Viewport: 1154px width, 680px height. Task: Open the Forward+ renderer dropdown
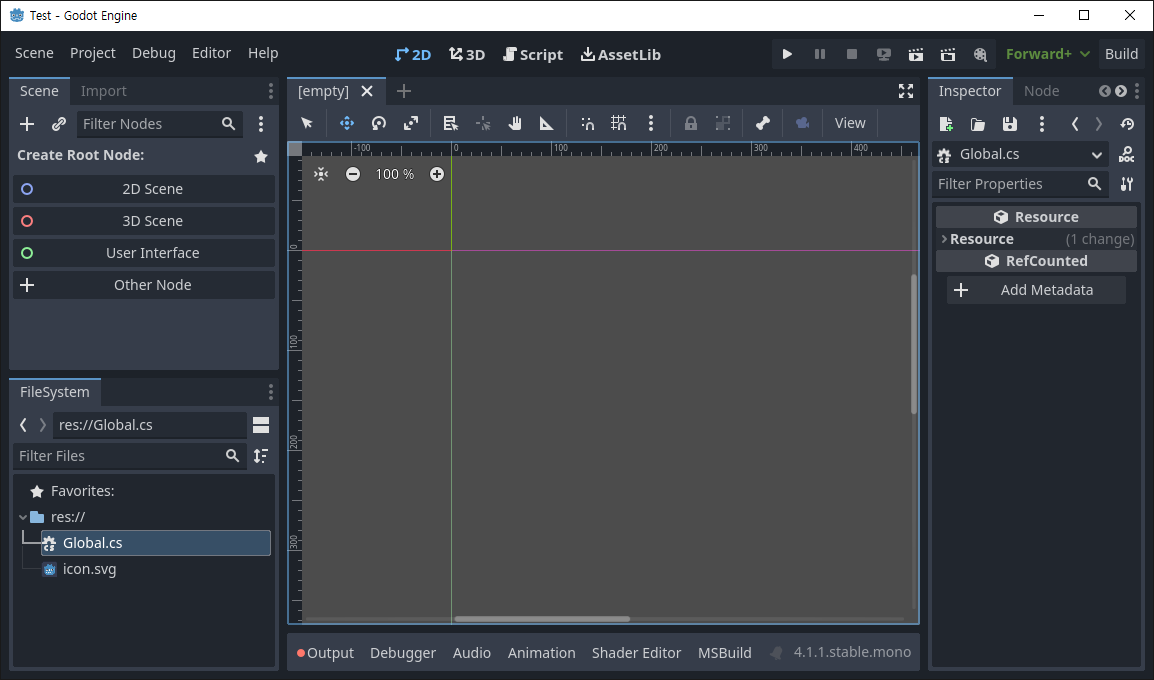[x=1047, y=54]
